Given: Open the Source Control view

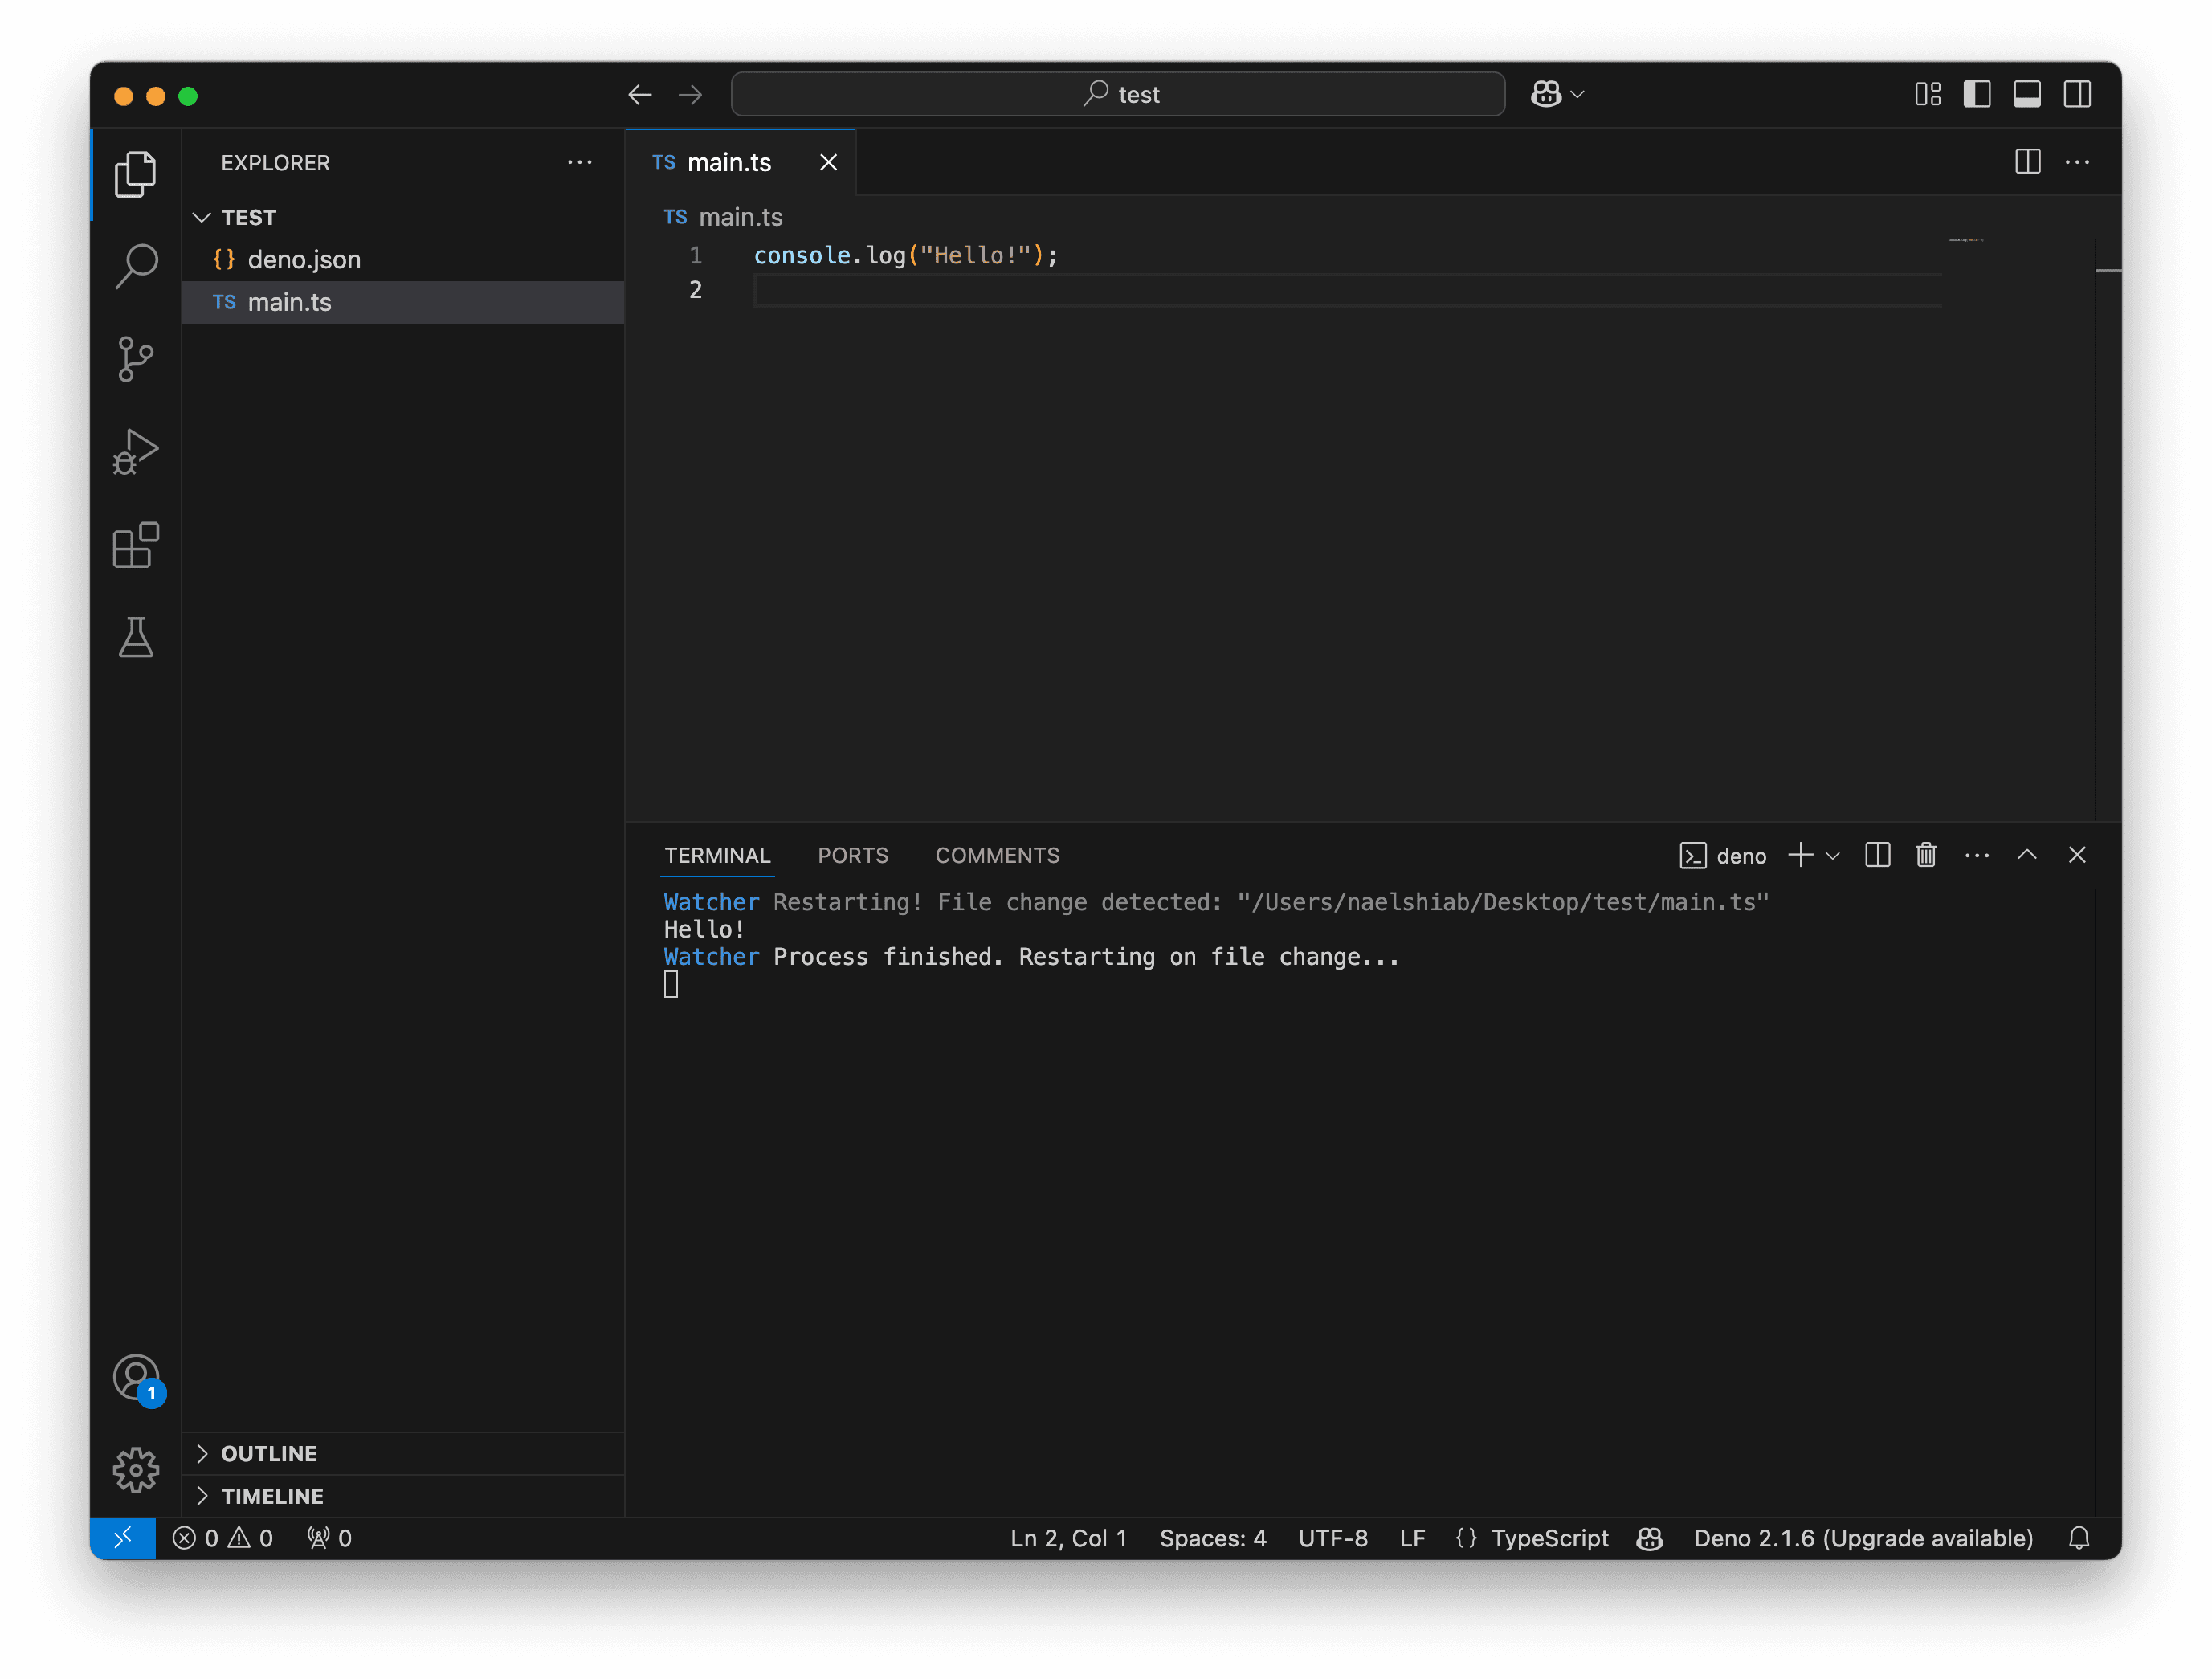Looking at the screenshot, I should (x=136, y=359).
